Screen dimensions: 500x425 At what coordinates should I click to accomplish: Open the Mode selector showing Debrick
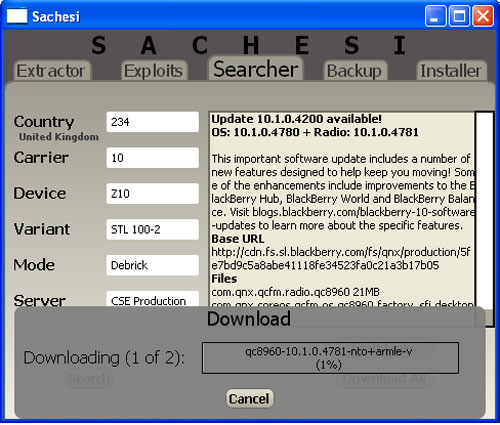pyautogui.click(x=152, y=265)
